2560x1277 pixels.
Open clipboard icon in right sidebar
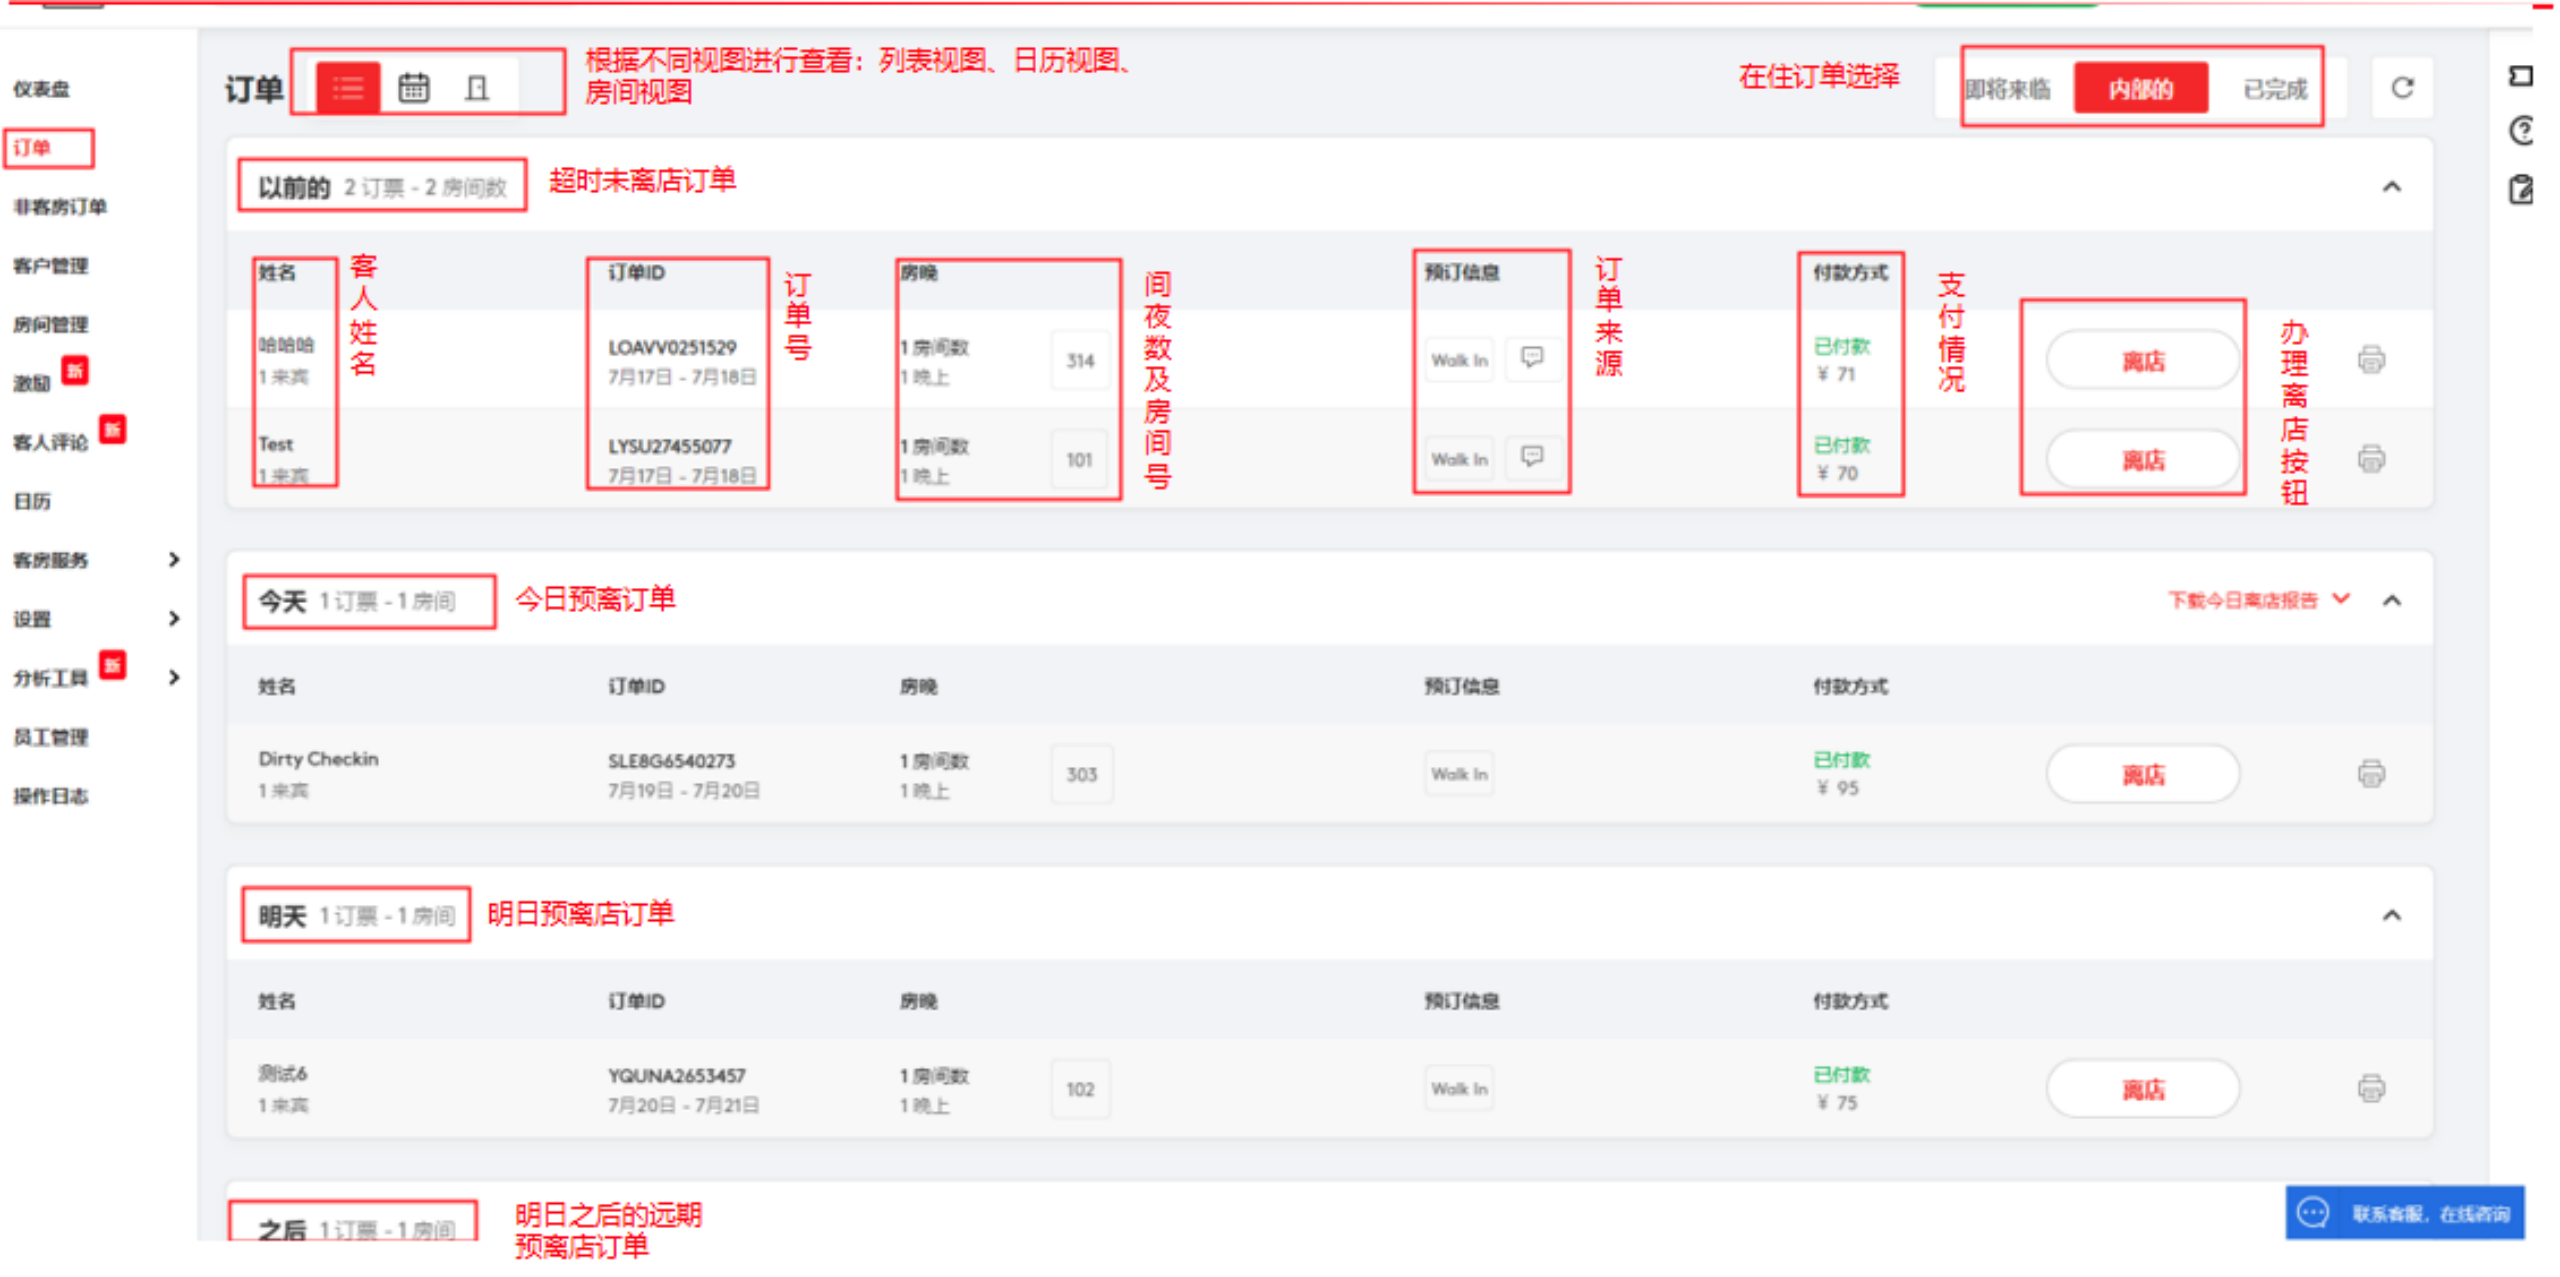2521,190
